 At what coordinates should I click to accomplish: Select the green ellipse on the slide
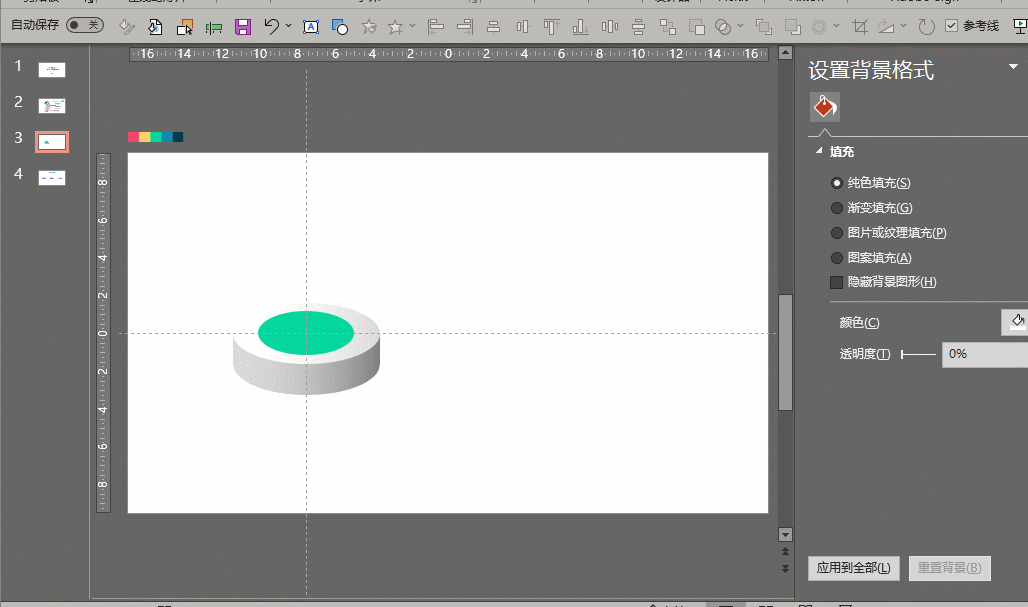click(x=306, y=333)
